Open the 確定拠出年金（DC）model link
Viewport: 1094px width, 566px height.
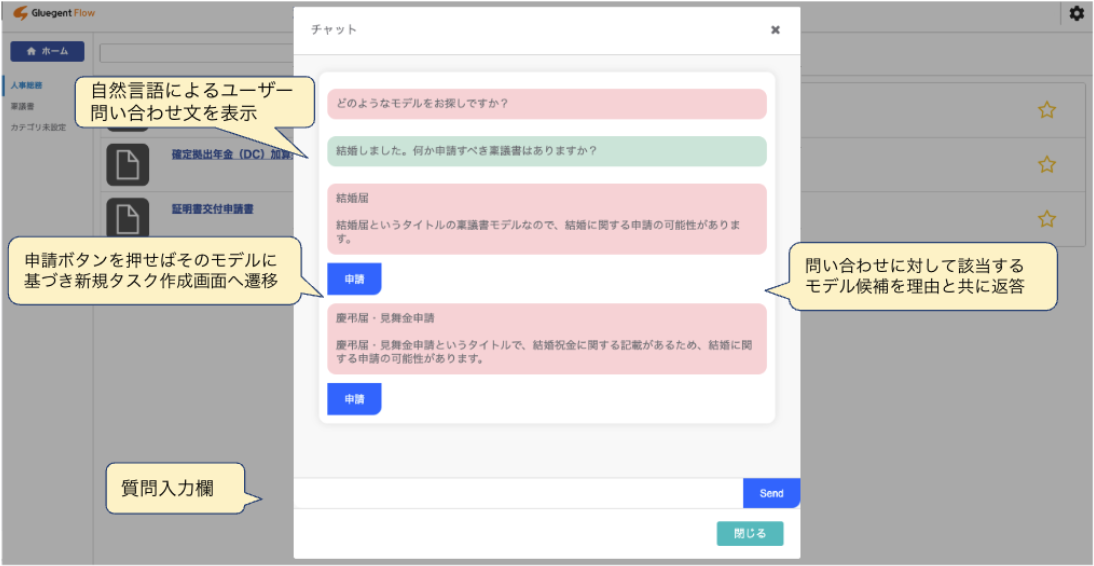click(230, 154)
